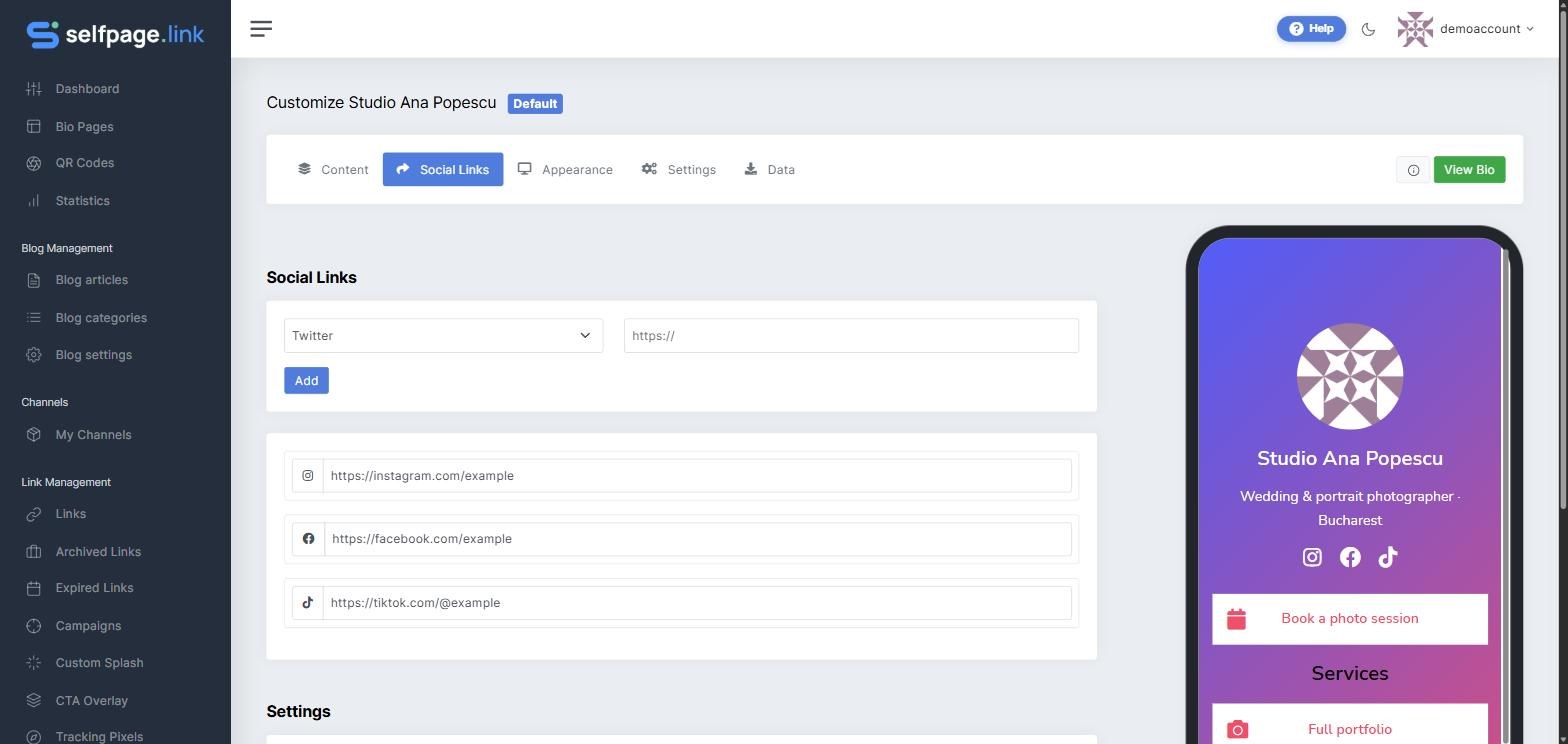This screenshot has height=744, width=1568.
Task: Click Facebook icon in phone preview
Action: click(1350, 558)
